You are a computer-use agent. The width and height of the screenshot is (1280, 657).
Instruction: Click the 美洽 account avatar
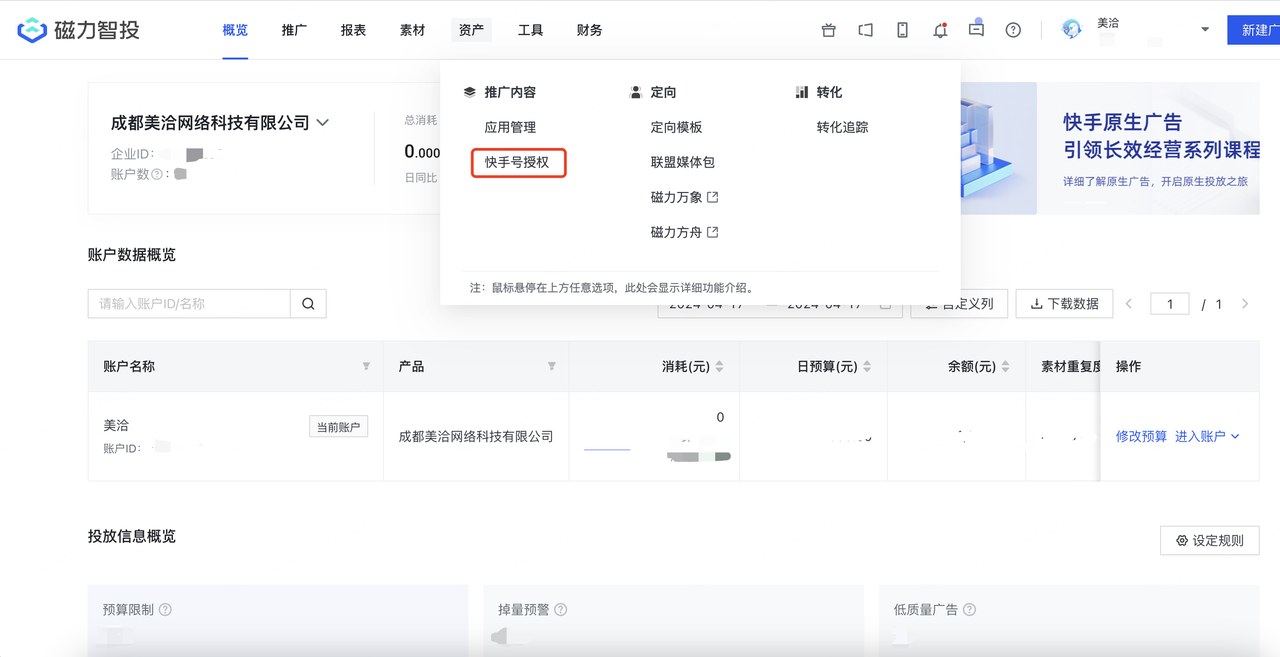[1072, 29]
